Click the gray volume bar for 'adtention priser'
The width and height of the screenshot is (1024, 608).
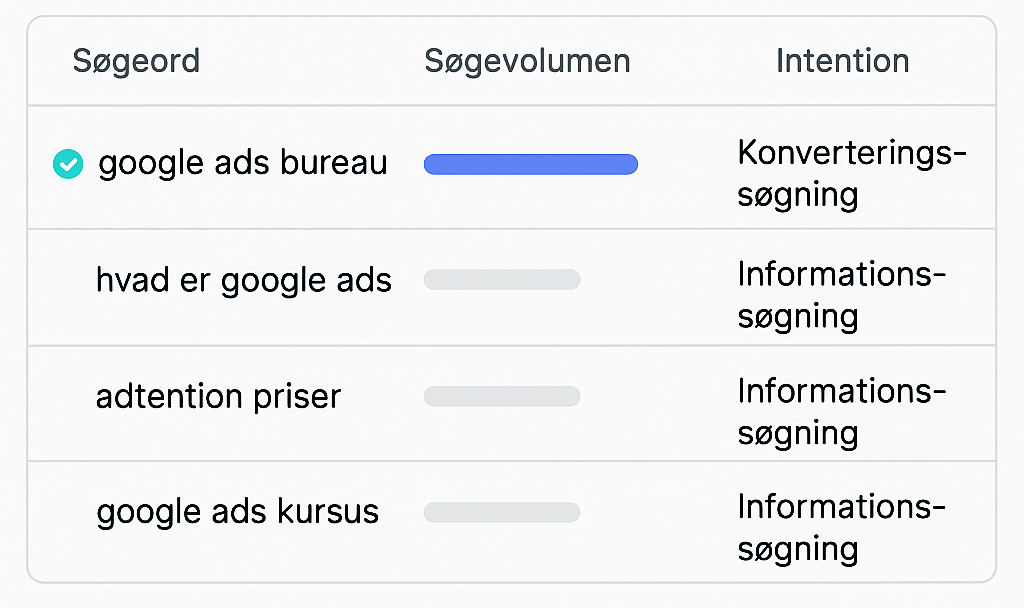coord(501,397)
